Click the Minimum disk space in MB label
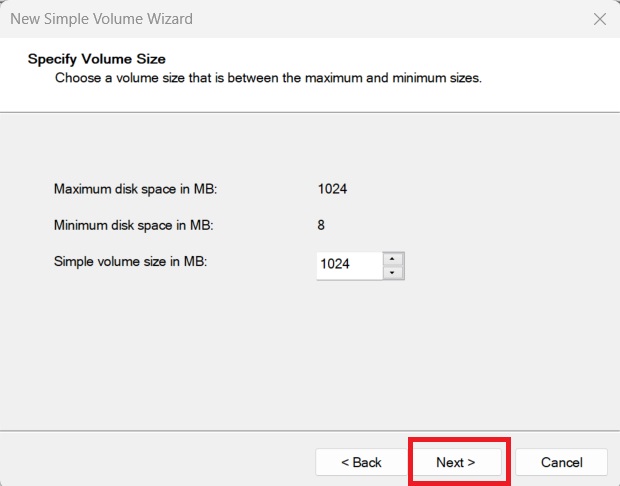The height and width of the screenshot is (486, 620). (x=134, y=225)
